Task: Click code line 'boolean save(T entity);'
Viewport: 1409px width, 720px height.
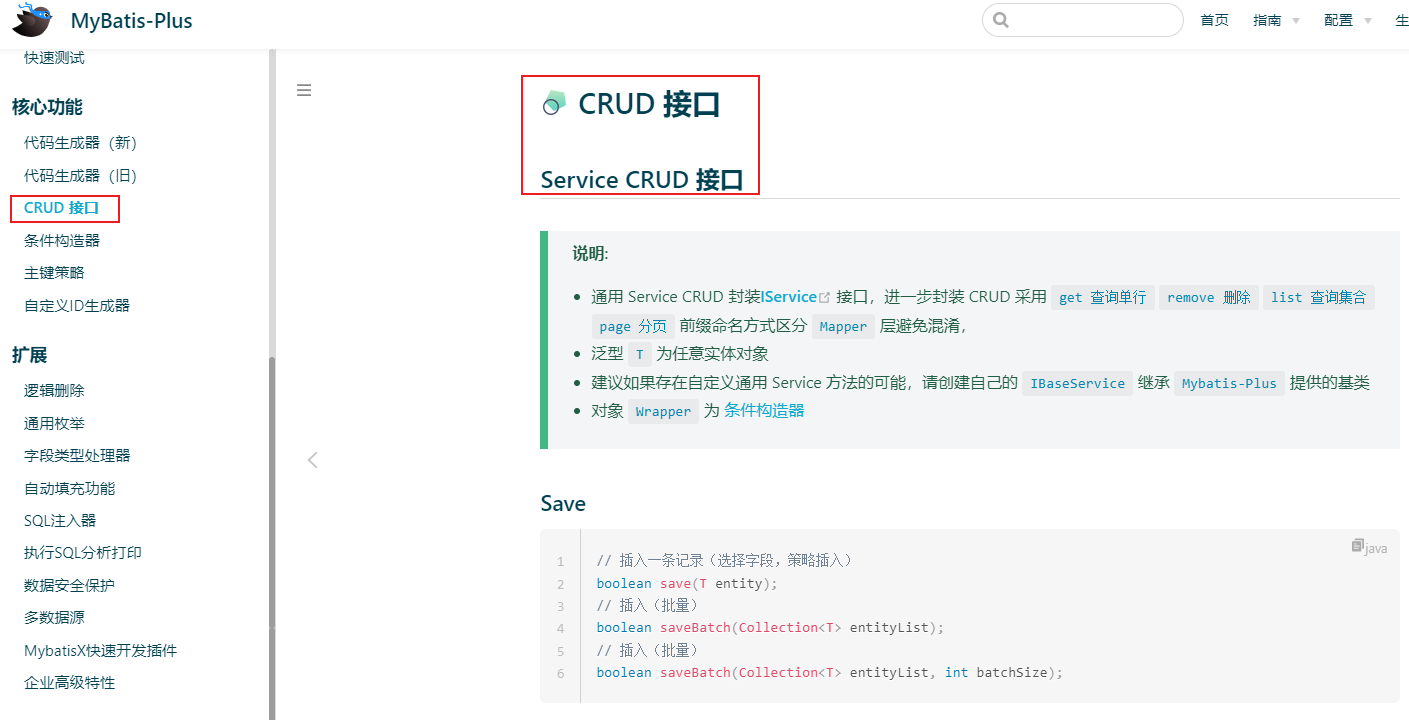Action: [687, 583]
